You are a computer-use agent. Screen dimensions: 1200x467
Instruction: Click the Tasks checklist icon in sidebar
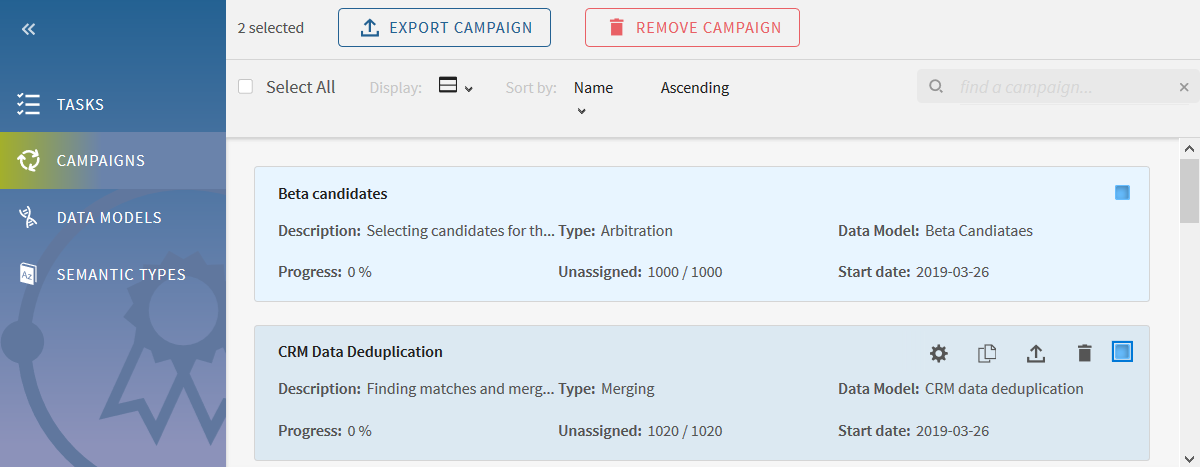(x=28, y=105)
